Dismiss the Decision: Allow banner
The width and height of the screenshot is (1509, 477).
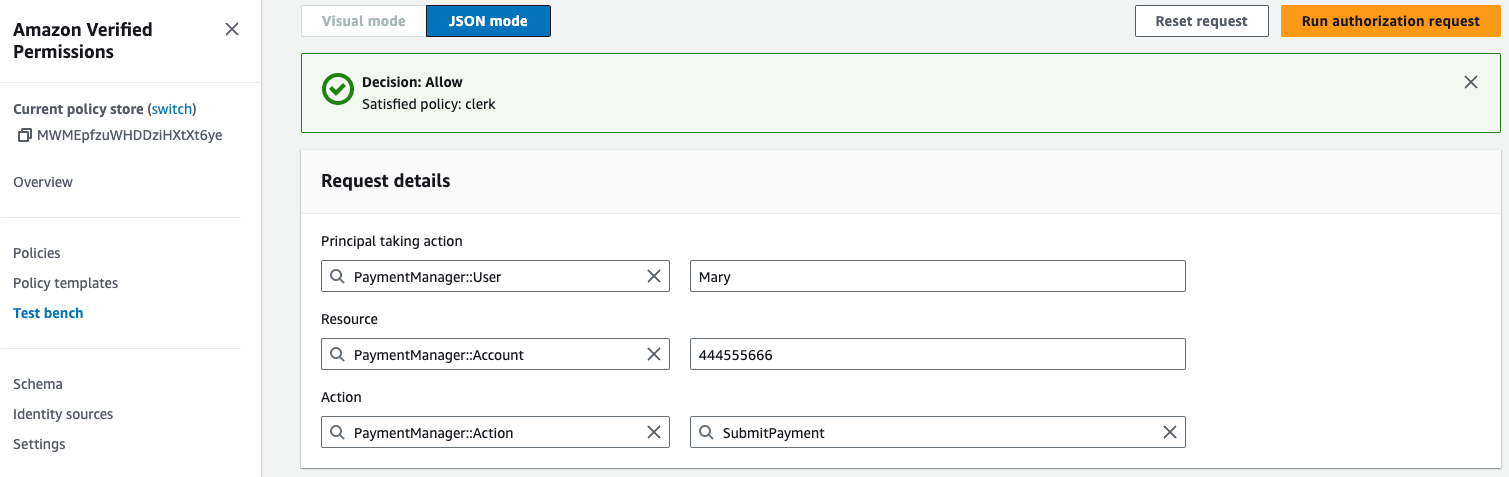pyautogui.click(x=1470, y=82)
